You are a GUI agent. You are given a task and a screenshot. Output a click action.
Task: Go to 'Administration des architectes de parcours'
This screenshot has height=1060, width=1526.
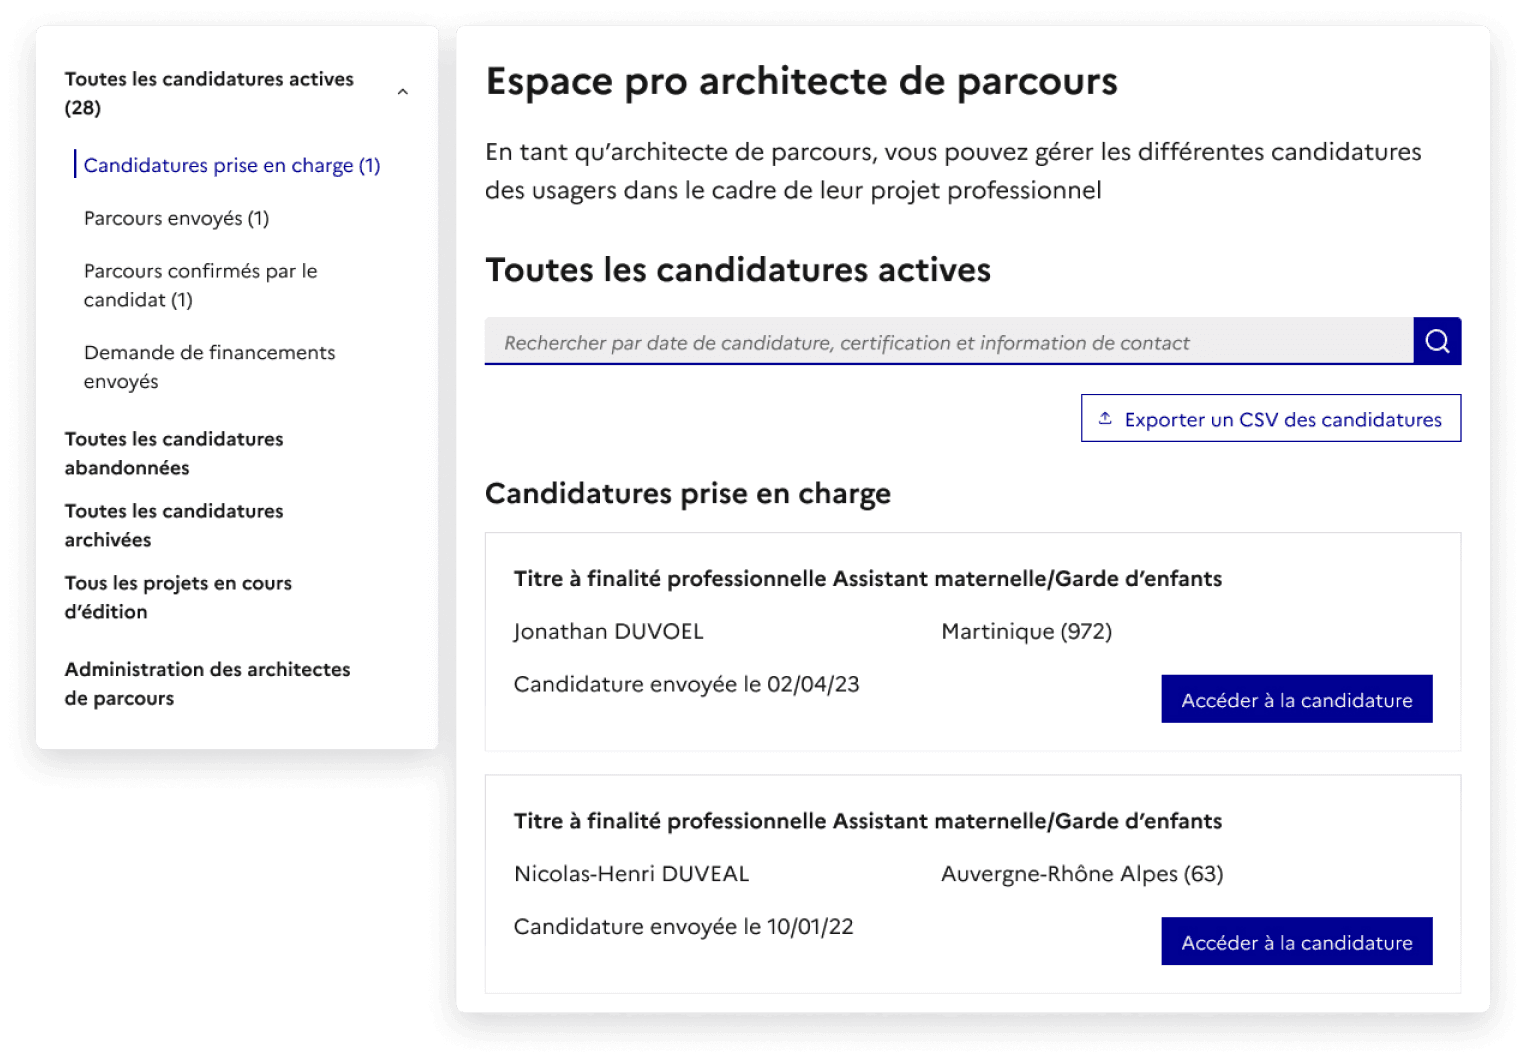pyautogui.click(x=207, y=683)
